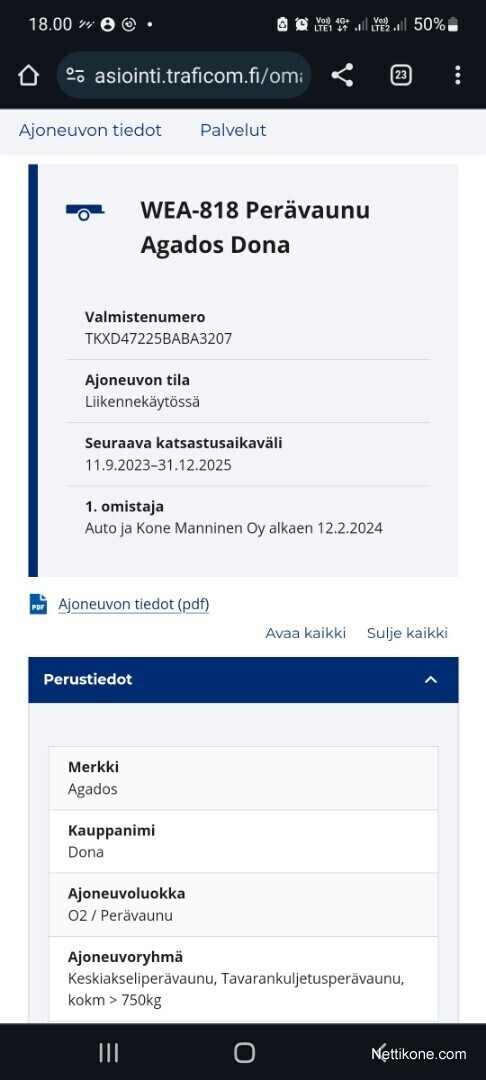This screenshot has height=1080, width=486.
Task: Tap the Perustiedot header title
Action: click(x=87, y=680)
